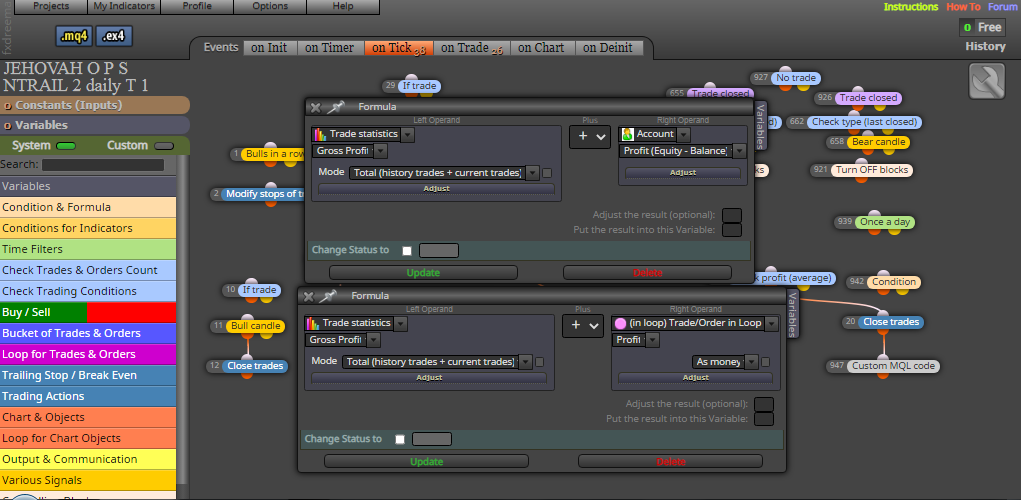Check Change Status to in lower Formula
The width and height of the screenshot is (1021, 500).
tap(400, 439)
